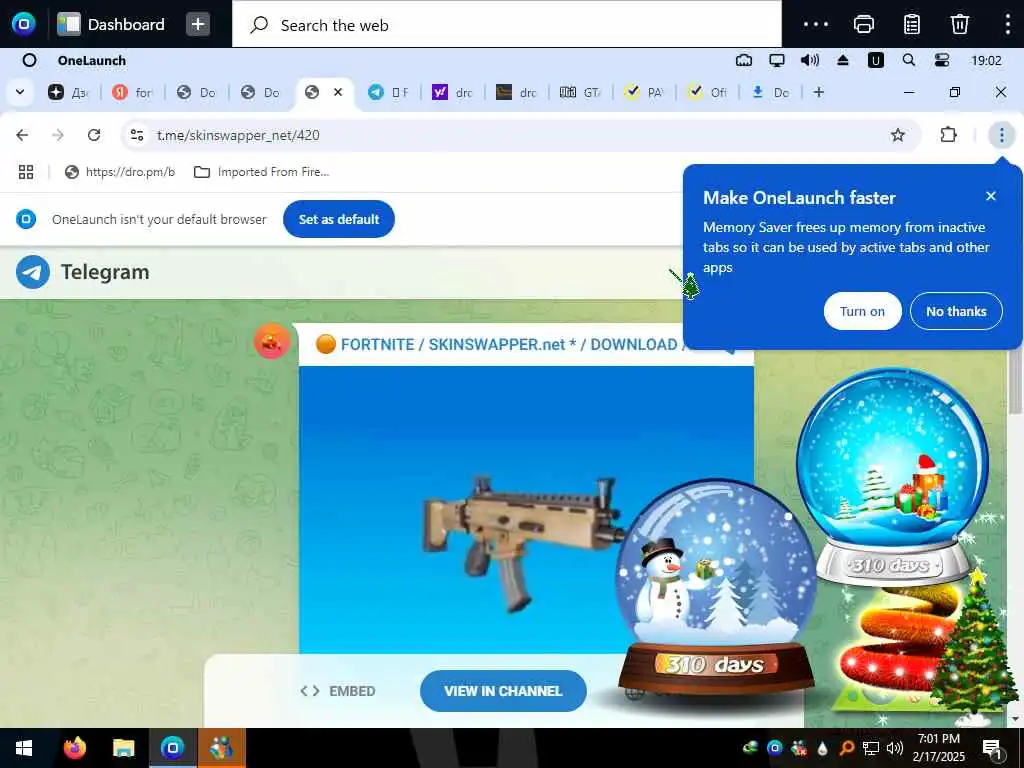Screen dimensions: 1024x768
Task: Click the 19:02 clock in panel bar
Action: (986, 61)
